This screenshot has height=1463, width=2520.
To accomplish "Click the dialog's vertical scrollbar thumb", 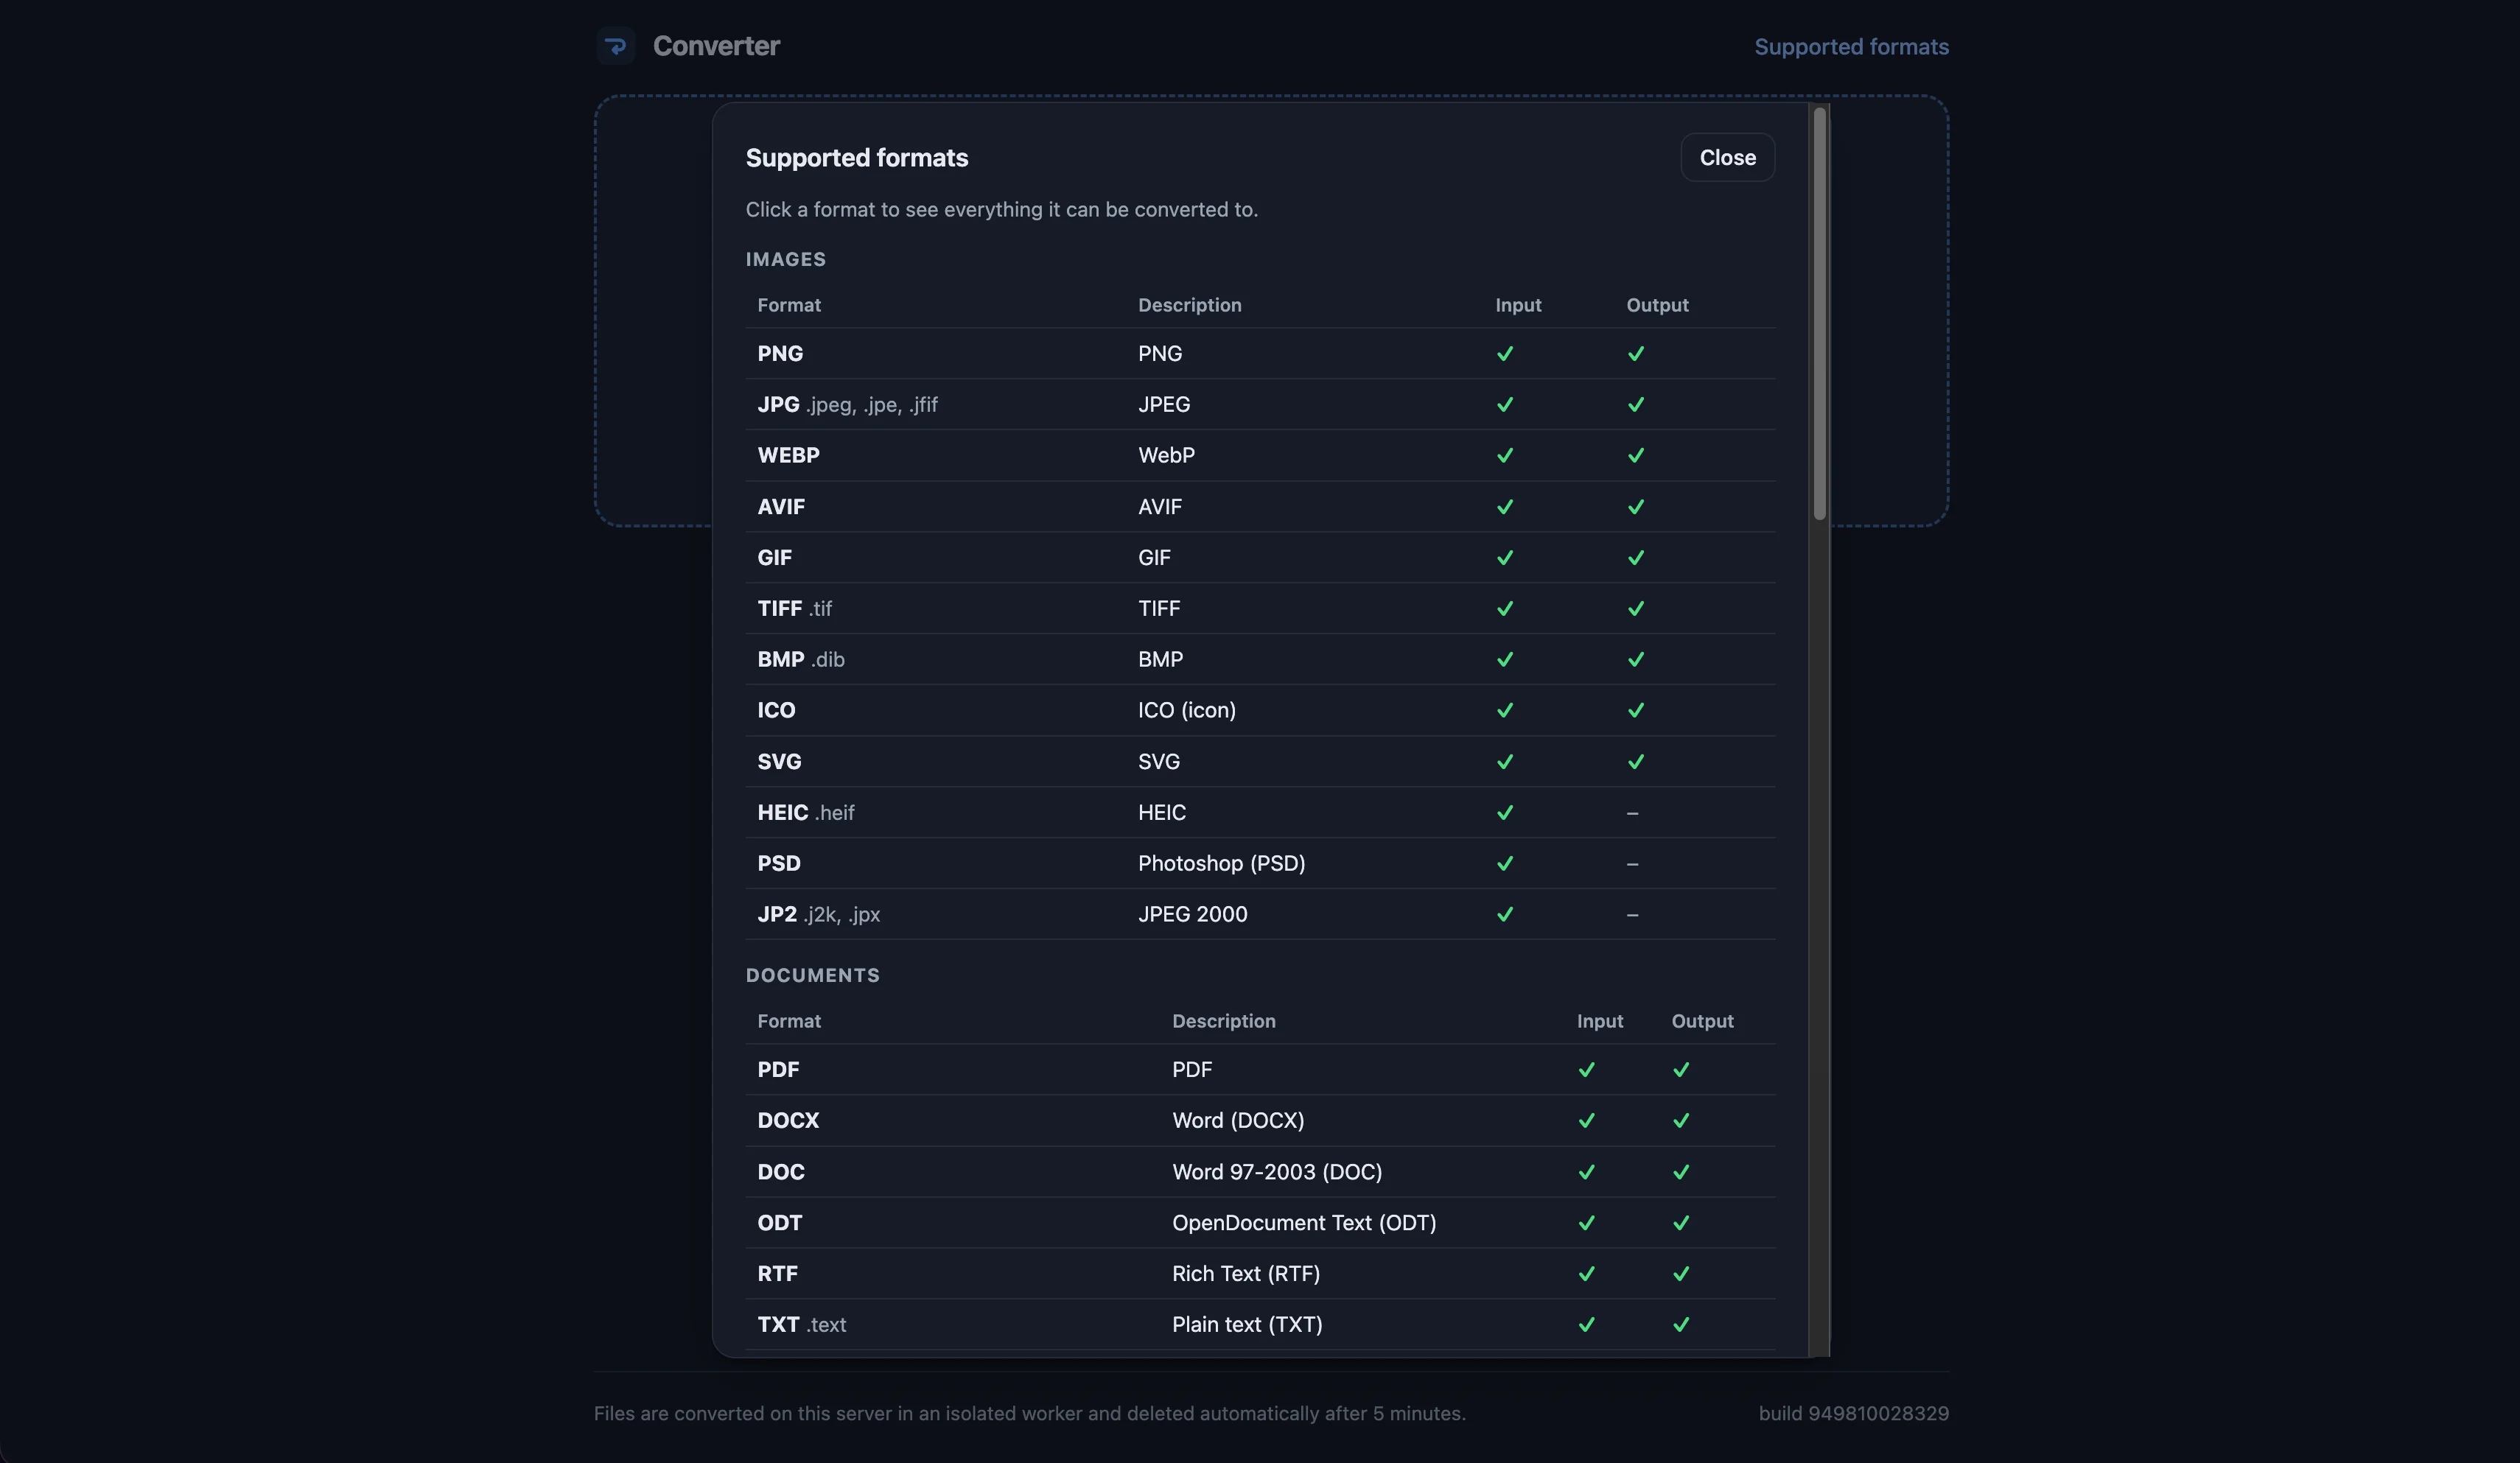I will pos(1819,314).
